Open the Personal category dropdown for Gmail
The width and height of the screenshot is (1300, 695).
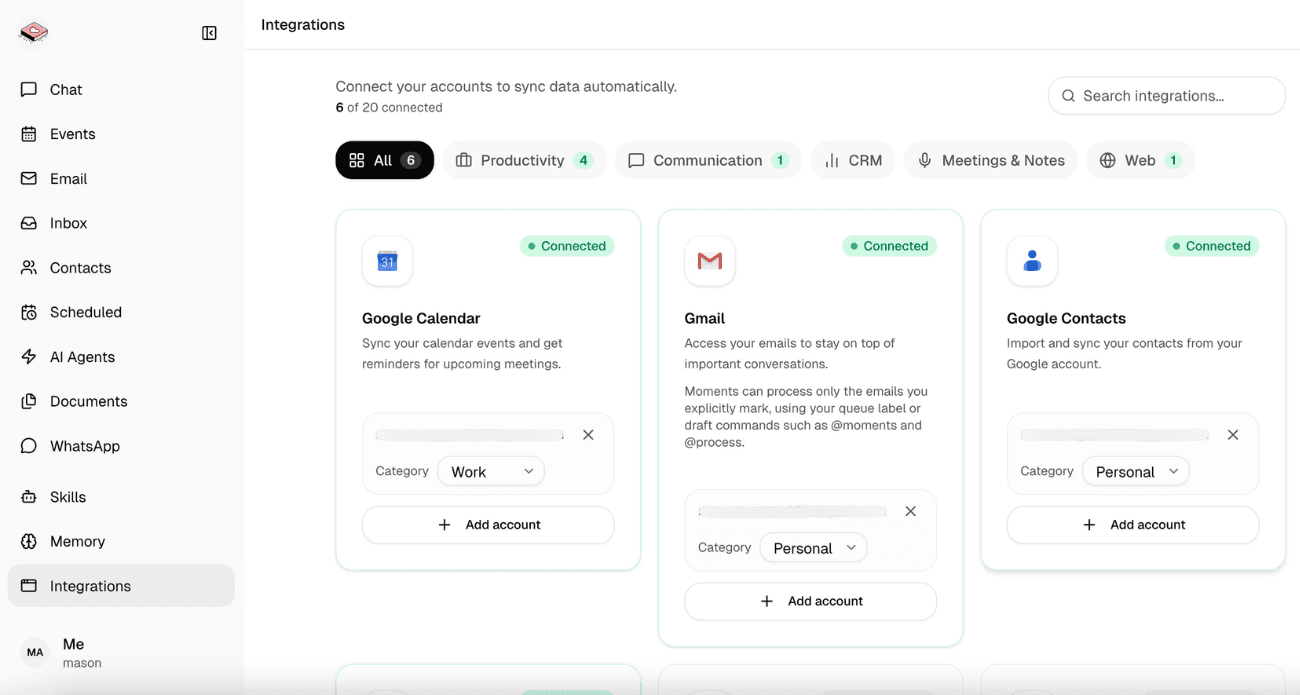click(x=813, y=547)
